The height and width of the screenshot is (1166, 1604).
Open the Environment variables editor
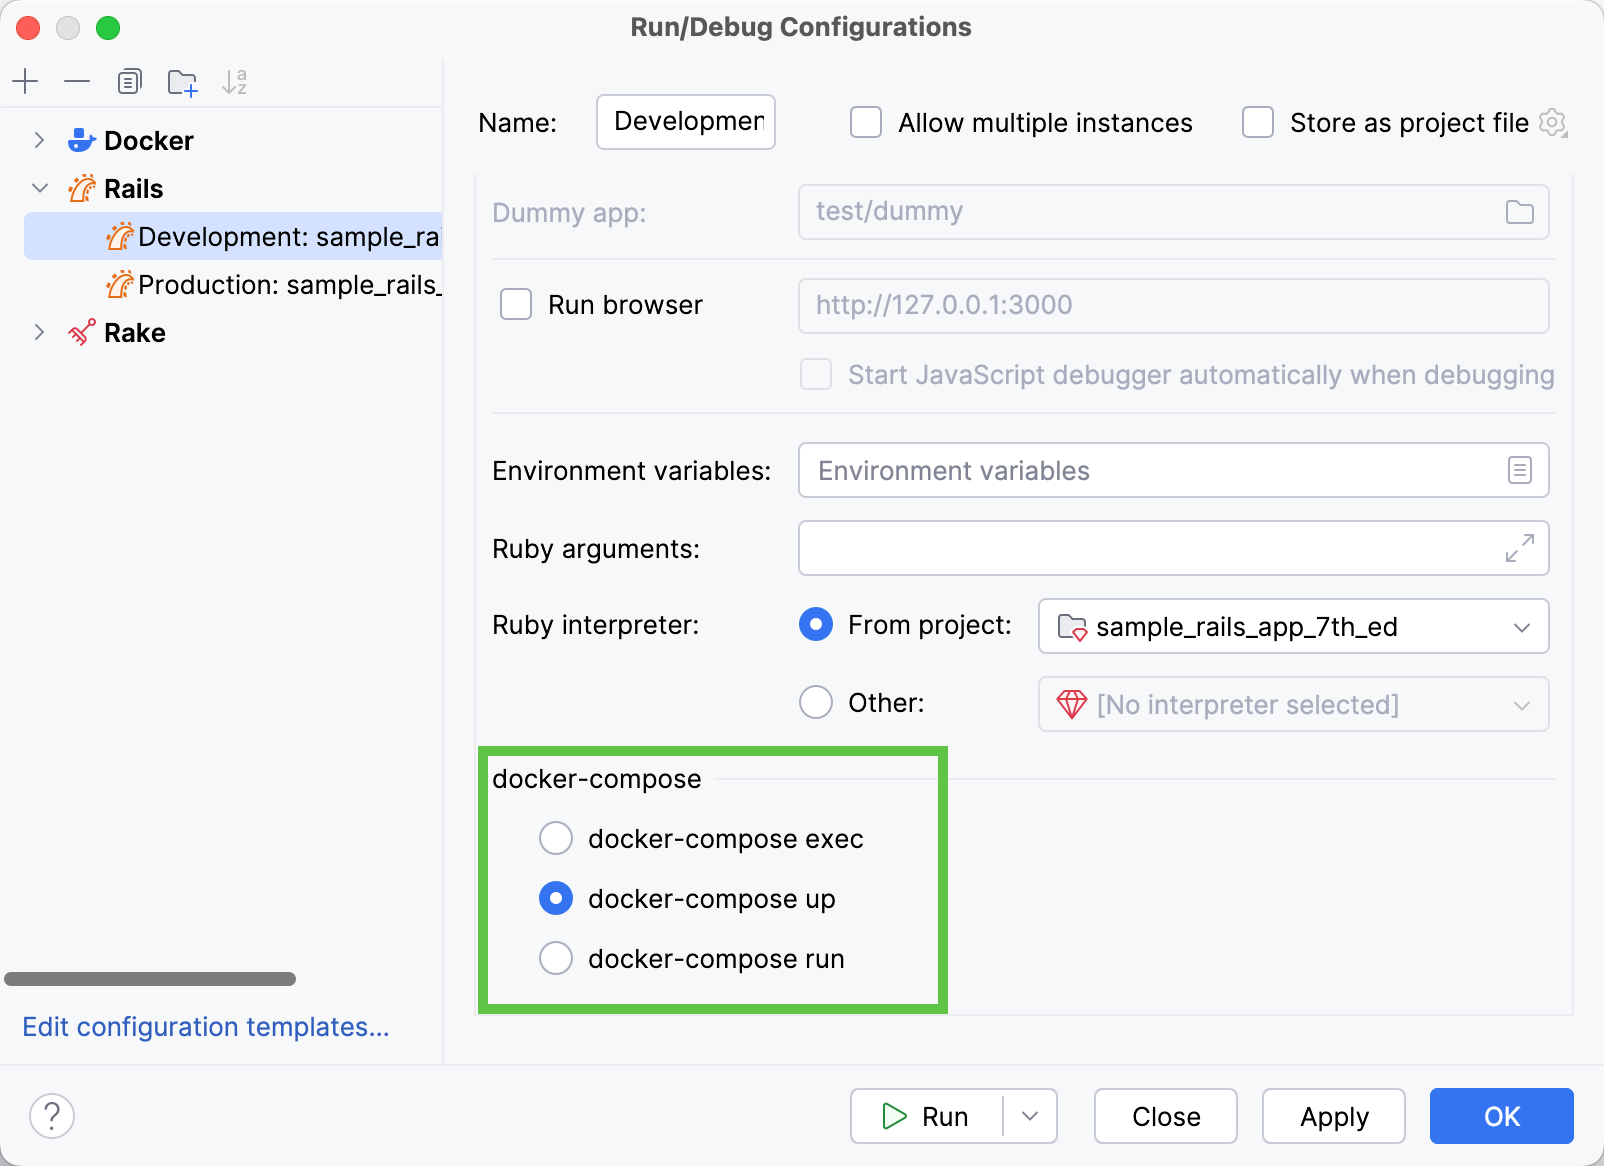click(1519, 470)
